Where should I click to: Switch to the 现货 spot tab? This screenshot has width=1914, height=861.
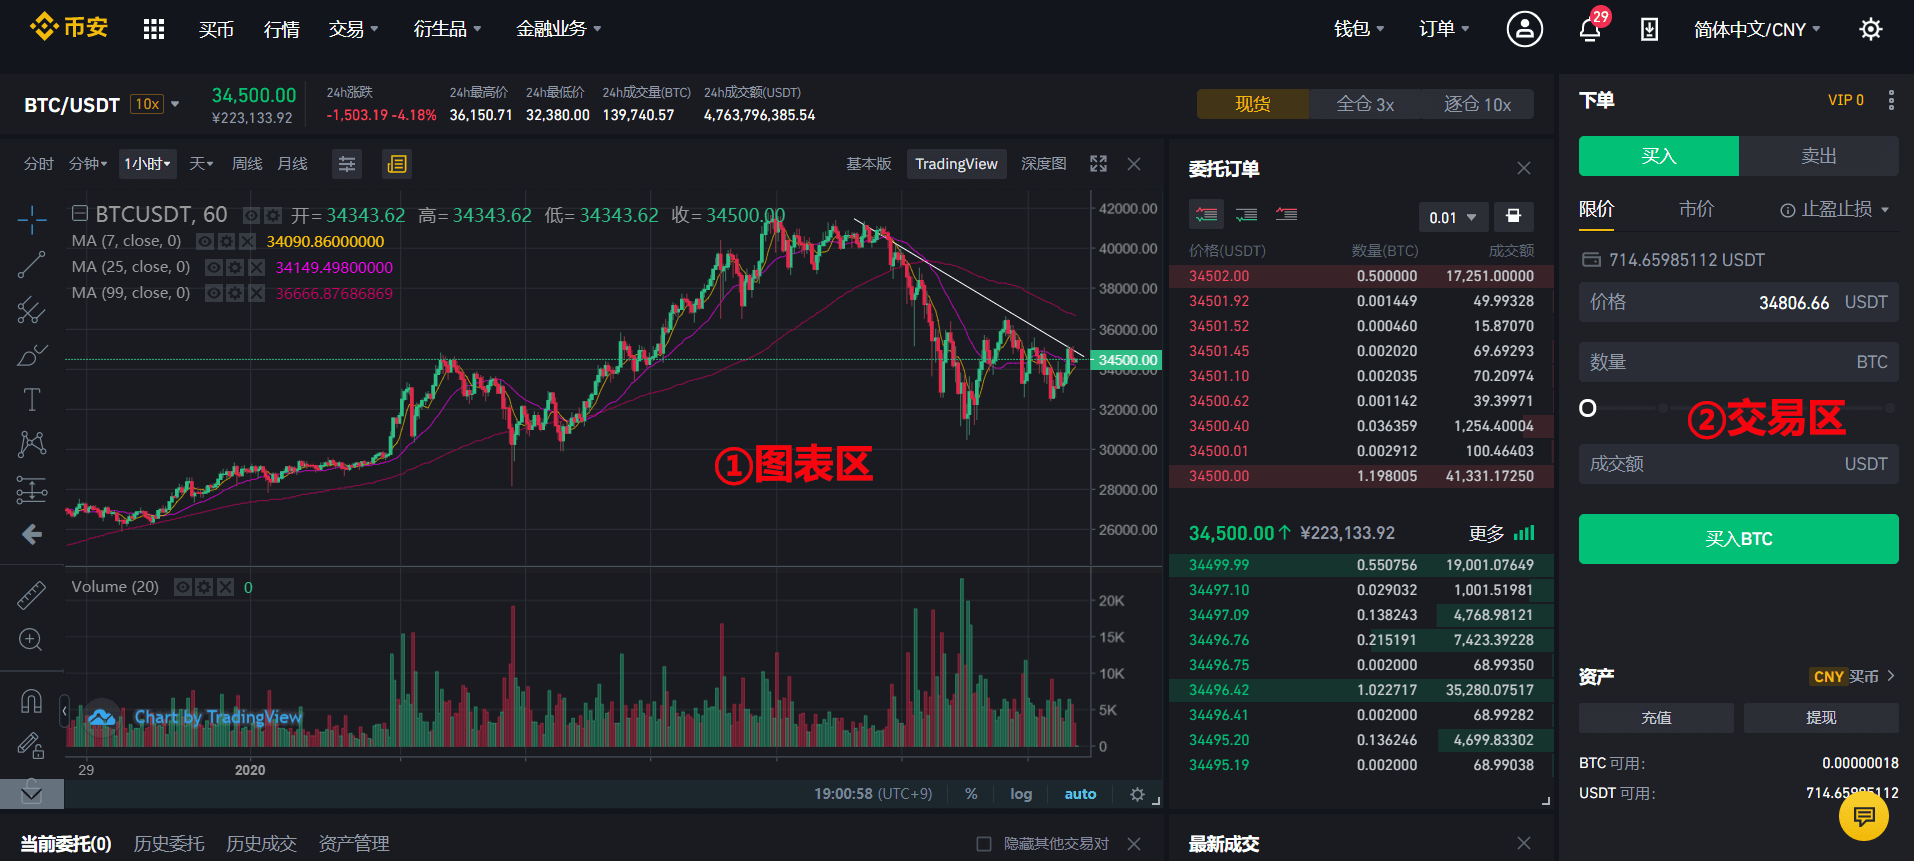pos(1253,104)
